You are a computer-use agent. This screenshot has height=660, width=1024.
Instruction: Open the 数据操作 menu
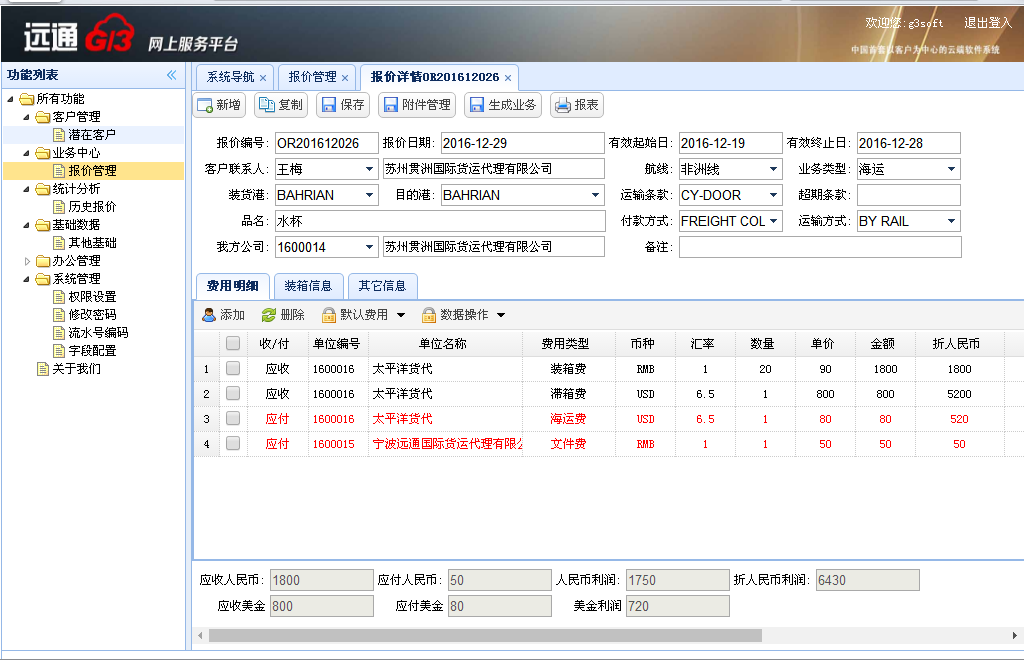point(464,315)
